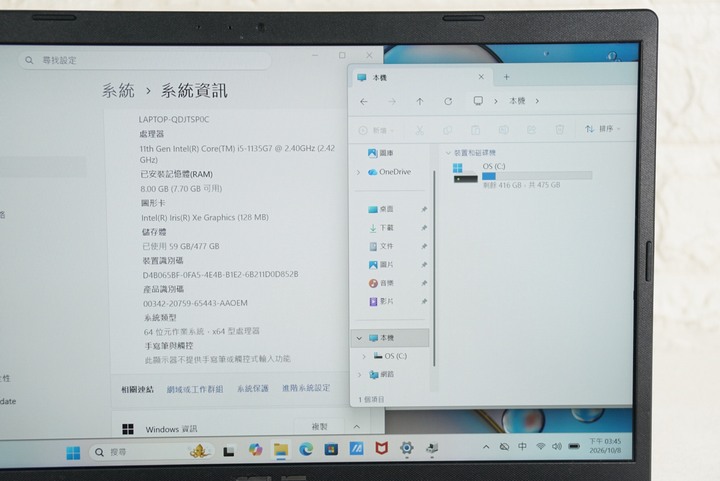Click the 系統 breadcrumb in Settings
Image resolution: width=720 pixels, height=481 pixels.
click(x=118, y=90)
